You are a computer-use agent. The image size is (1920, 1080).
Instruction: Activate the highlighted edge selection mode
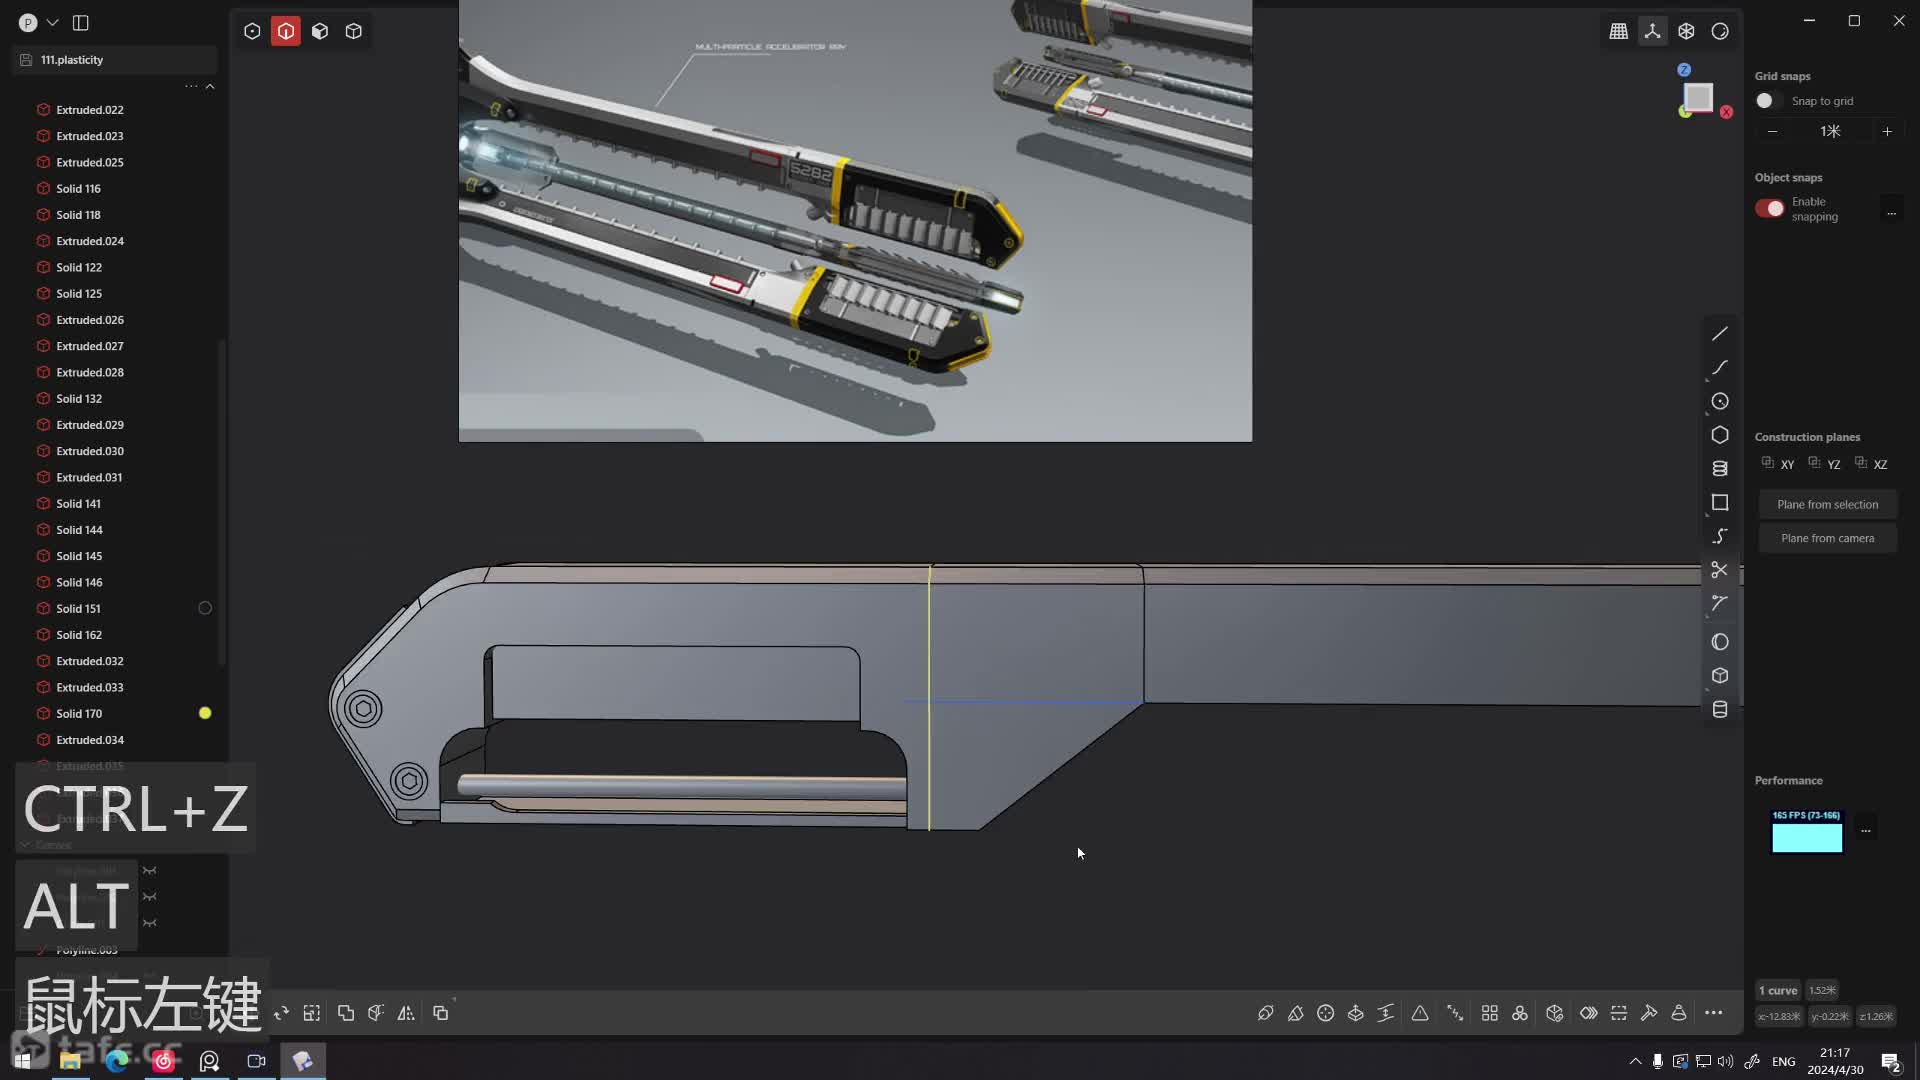tap(286, 31)
